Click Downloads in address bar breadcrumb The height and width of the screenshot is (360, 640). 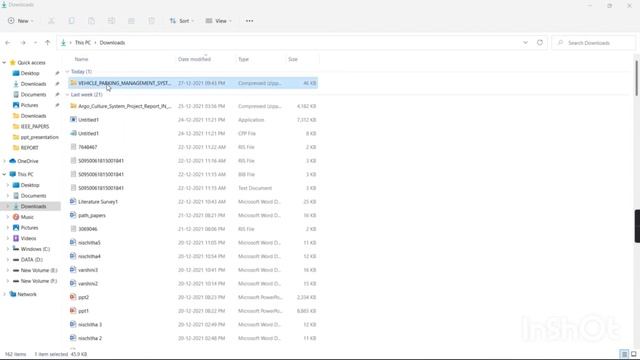pos(112,43)
